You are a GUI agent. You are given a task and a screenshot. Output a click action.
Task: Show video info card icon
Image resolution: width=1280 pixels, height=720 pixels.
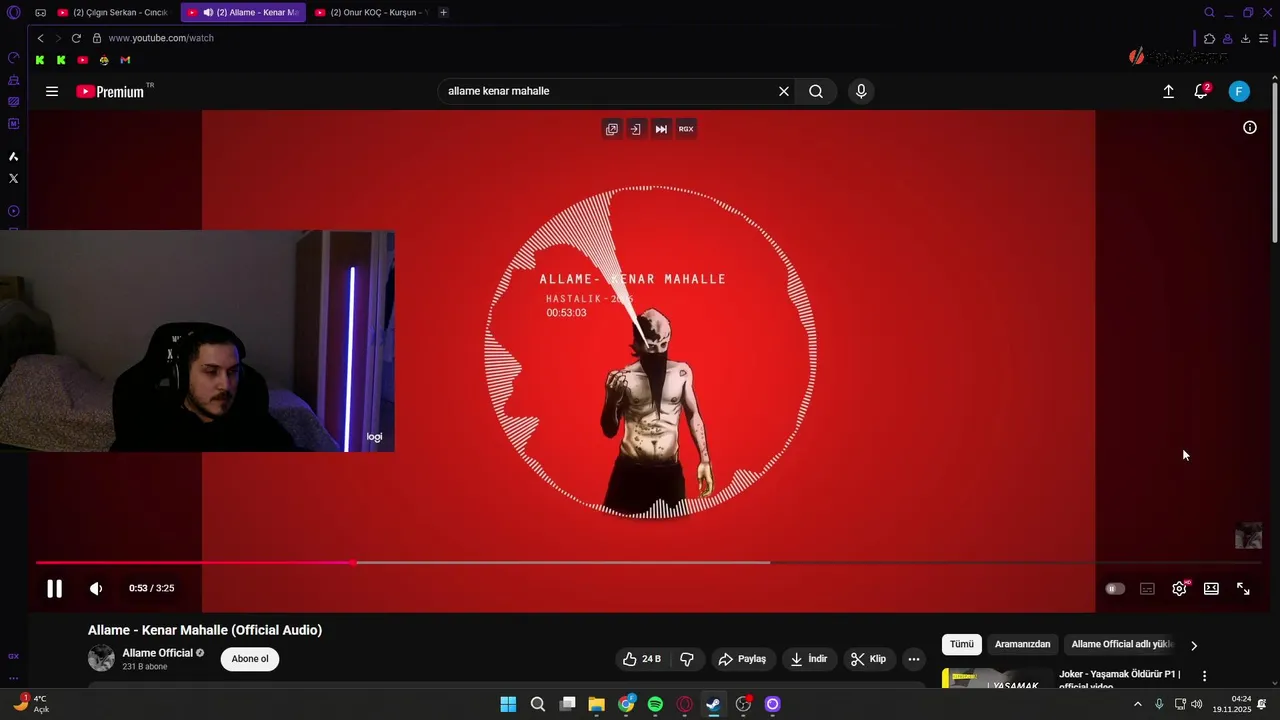pyautogui.click(x=1250, y=127)
